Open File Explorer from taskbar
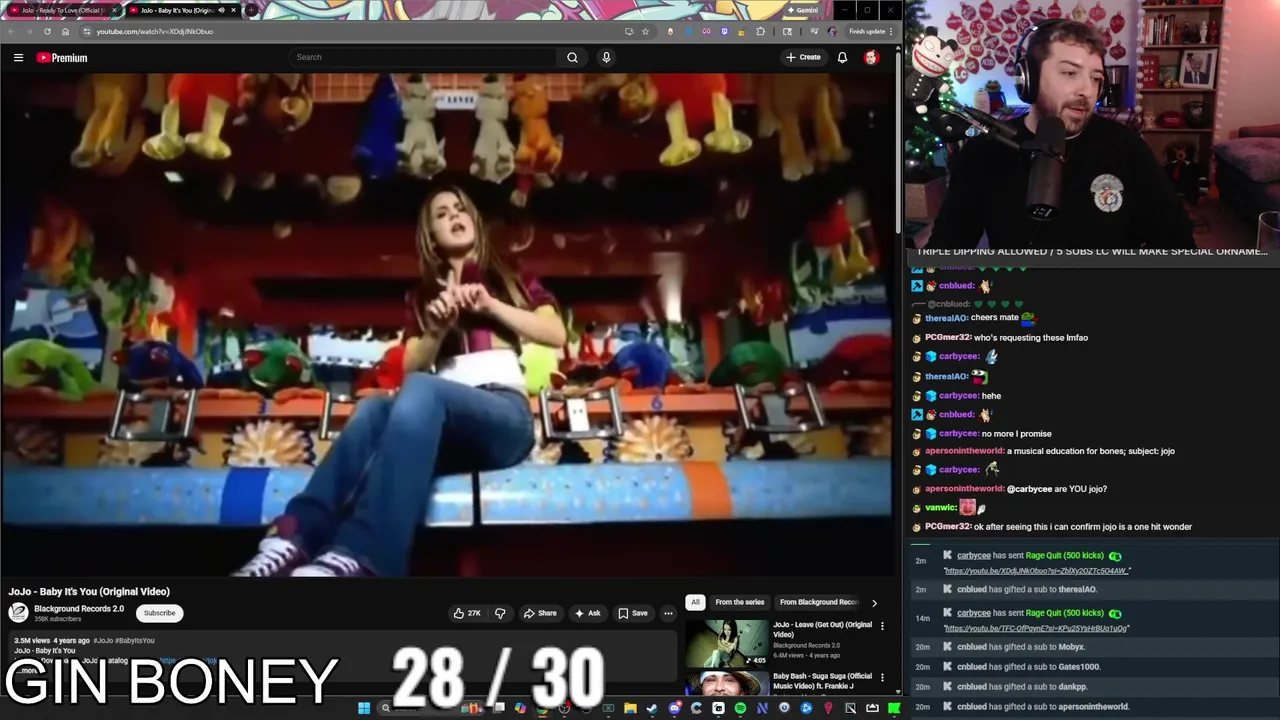 [x=630, y=708]
